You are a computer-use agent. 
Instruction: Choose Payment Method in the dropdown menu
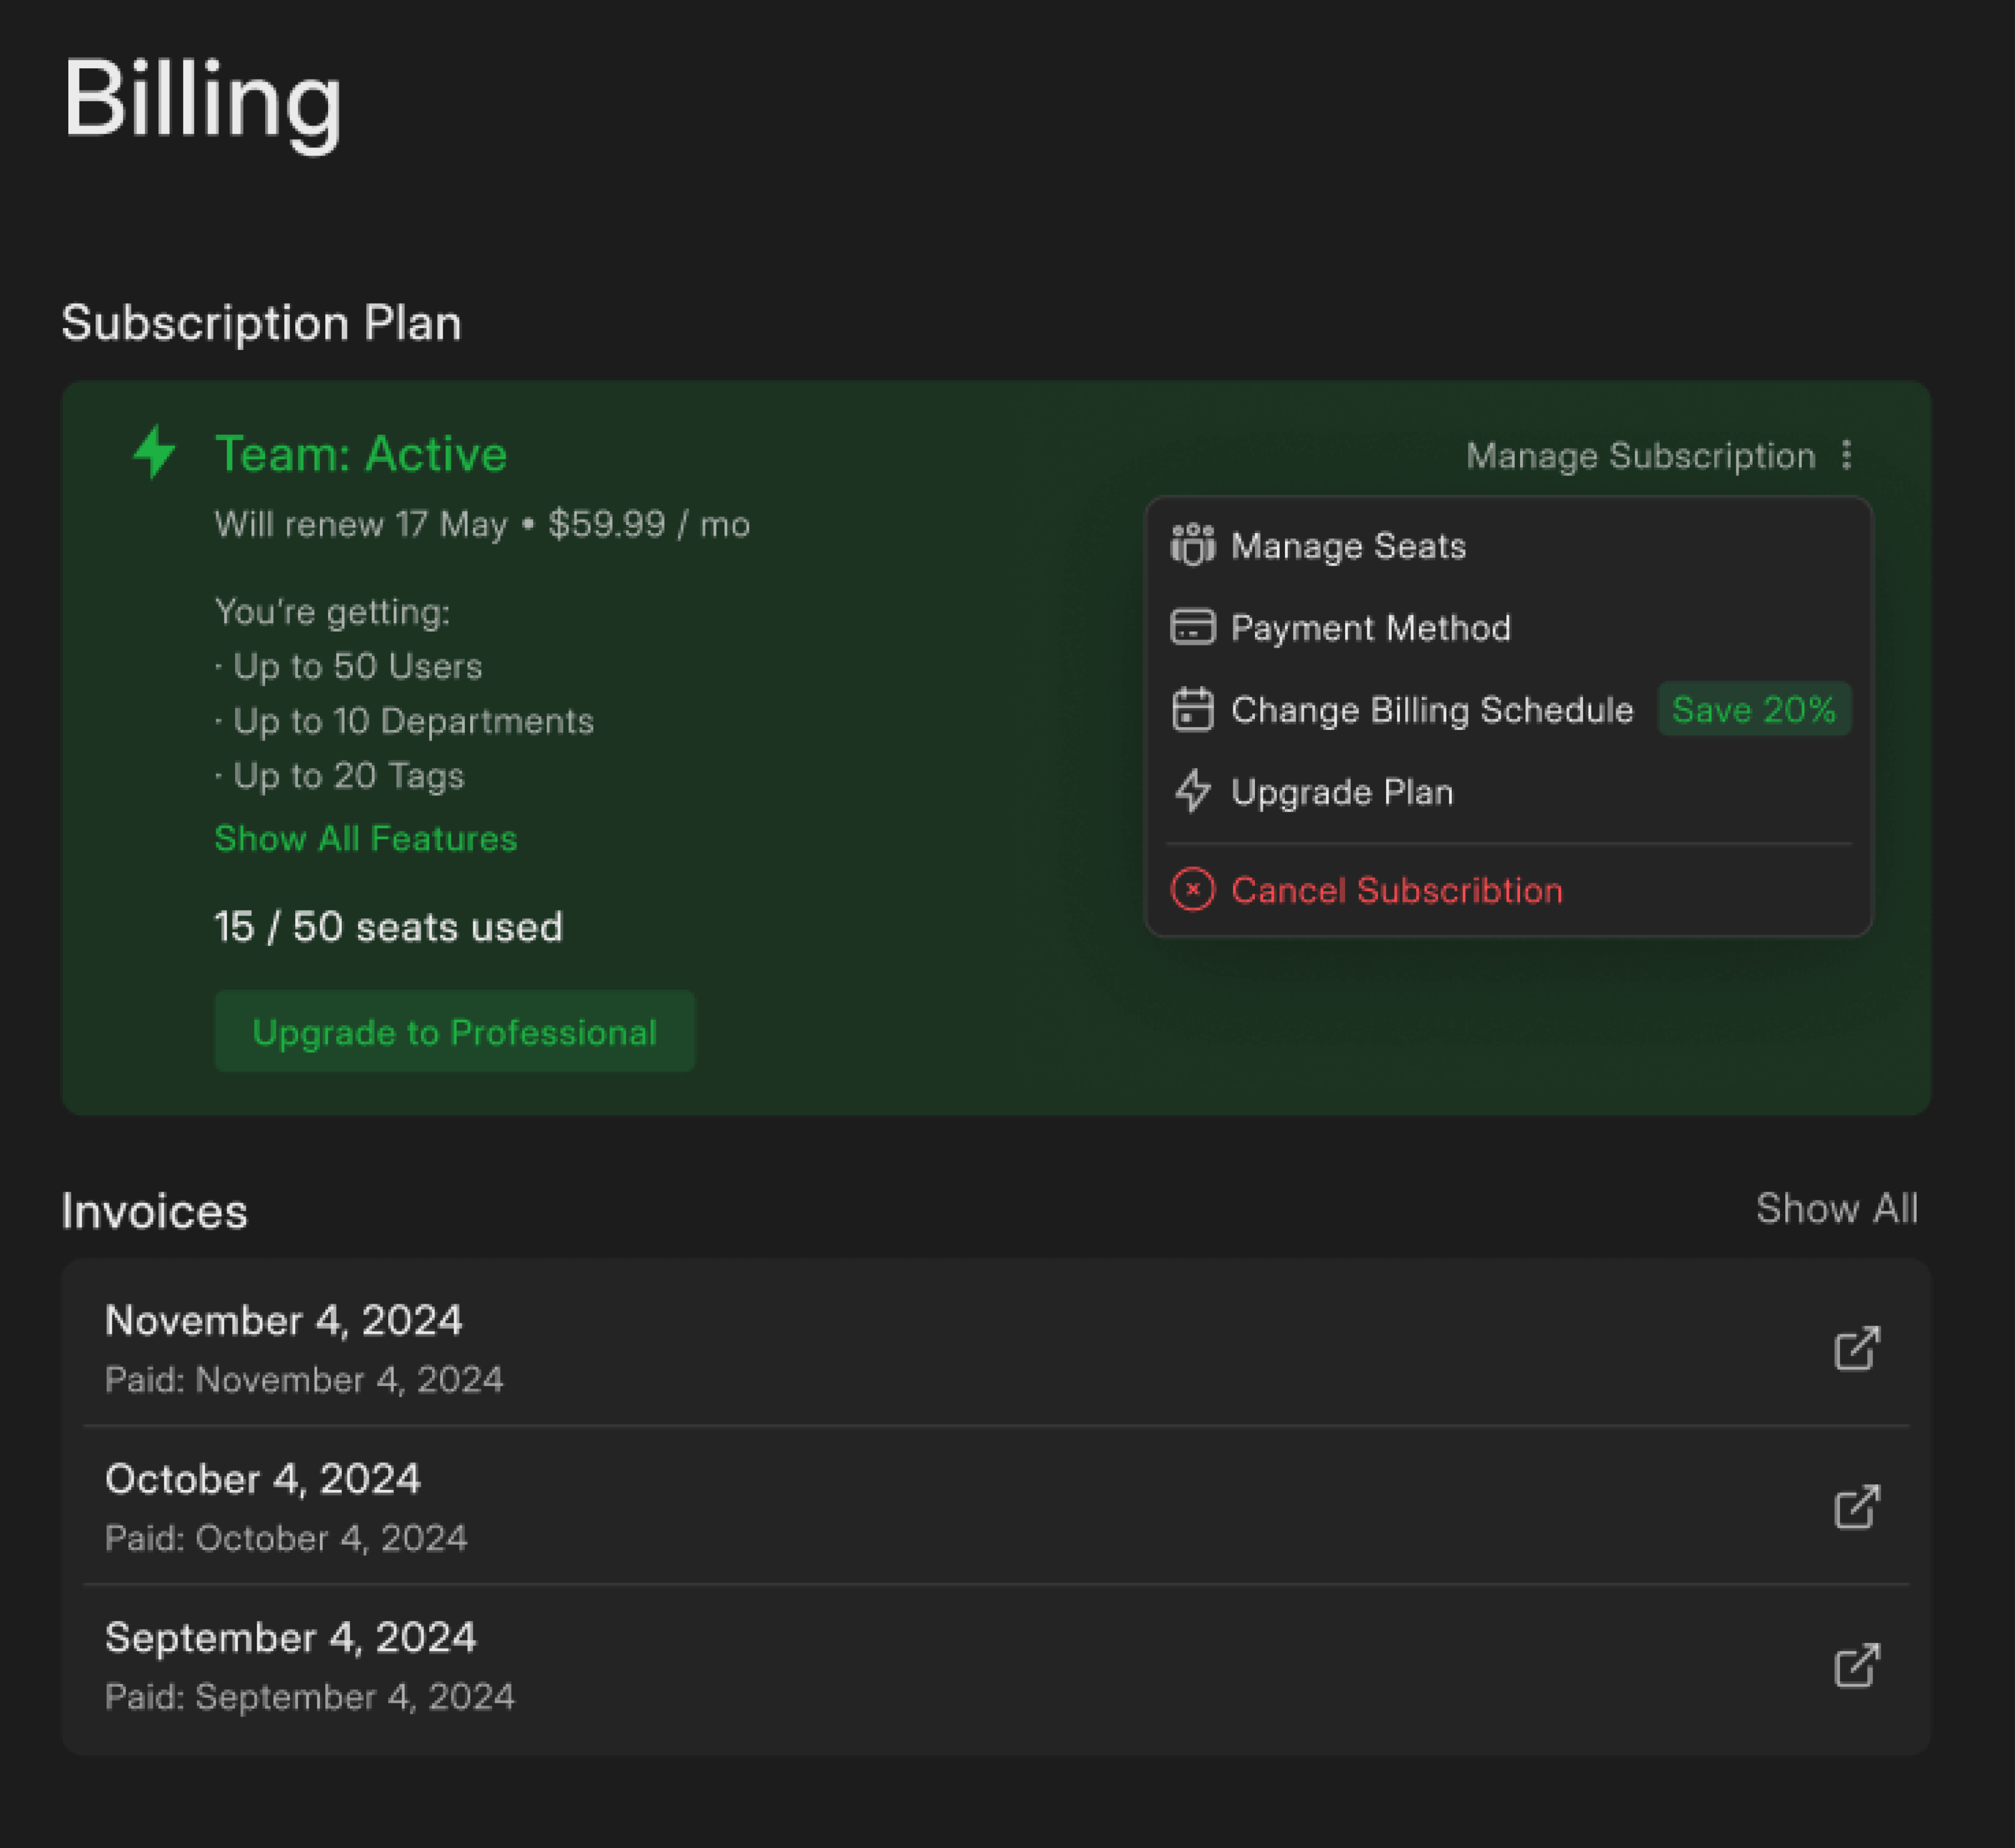click(1370, 628)
